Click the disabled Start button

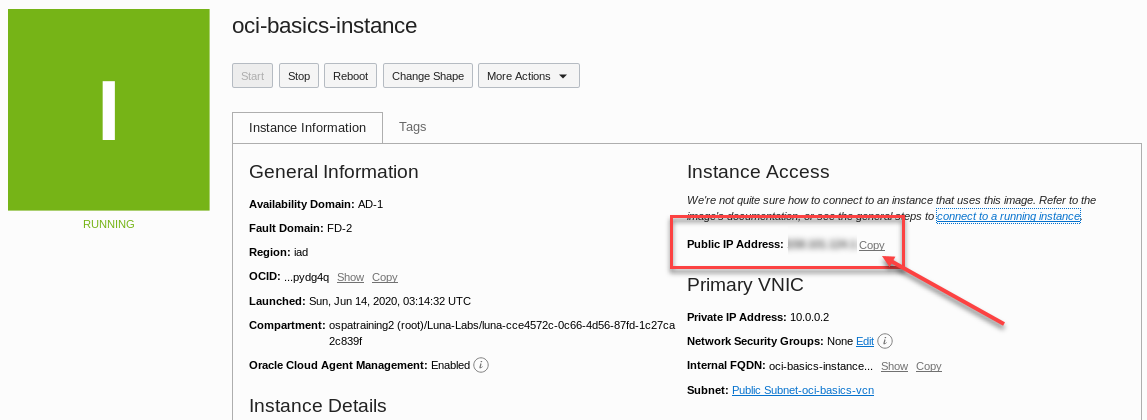pos(252,76)
